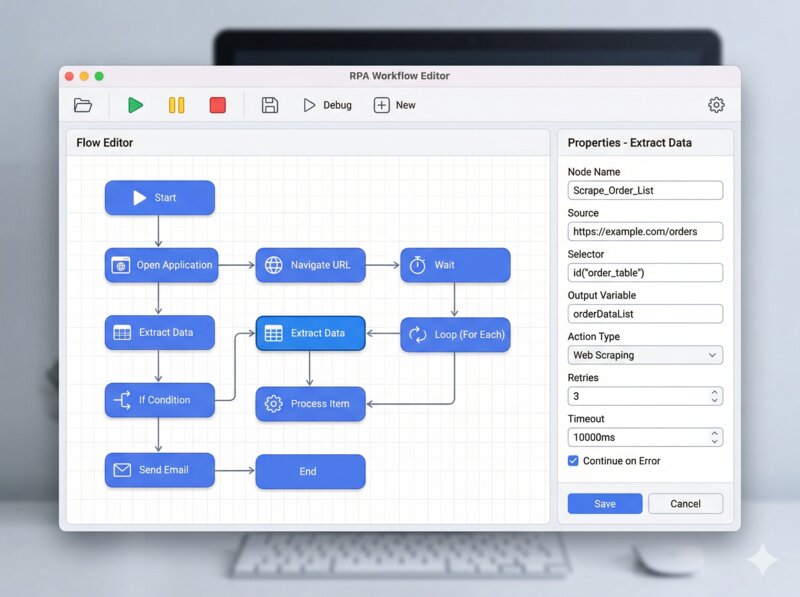
Task: Run the workflow with the green play icon
Action: pos(135,105)
